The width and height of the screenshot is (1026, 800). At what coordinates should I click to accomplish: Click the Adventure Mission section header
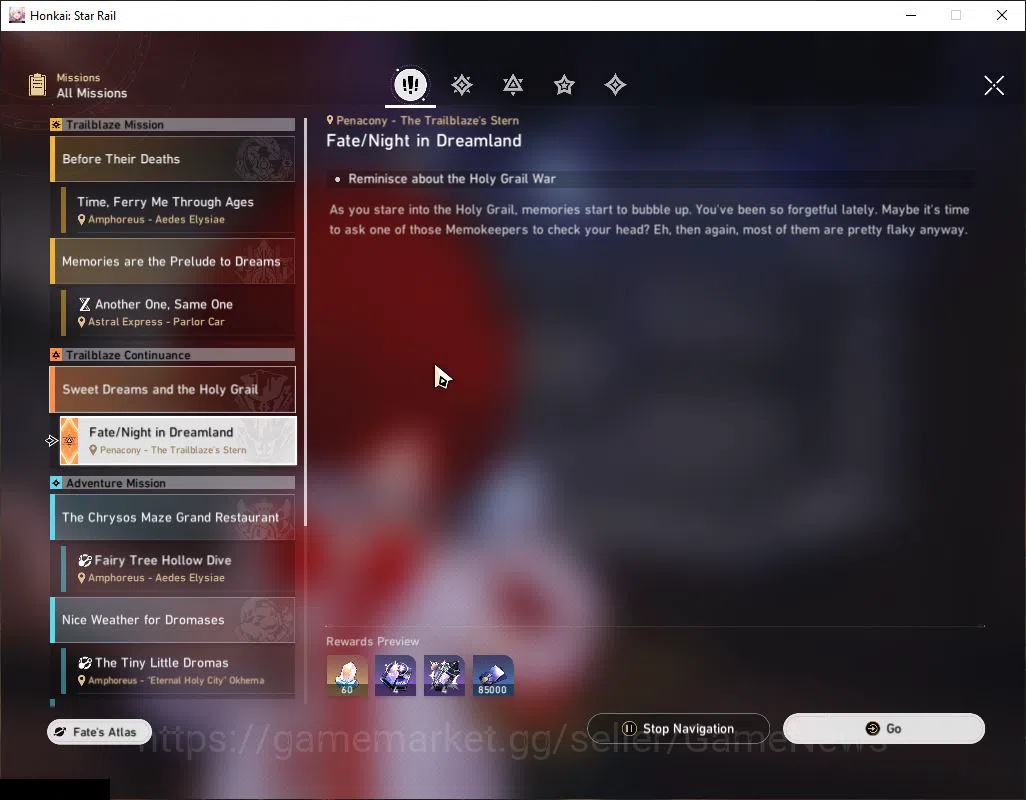tap(173, 483)
